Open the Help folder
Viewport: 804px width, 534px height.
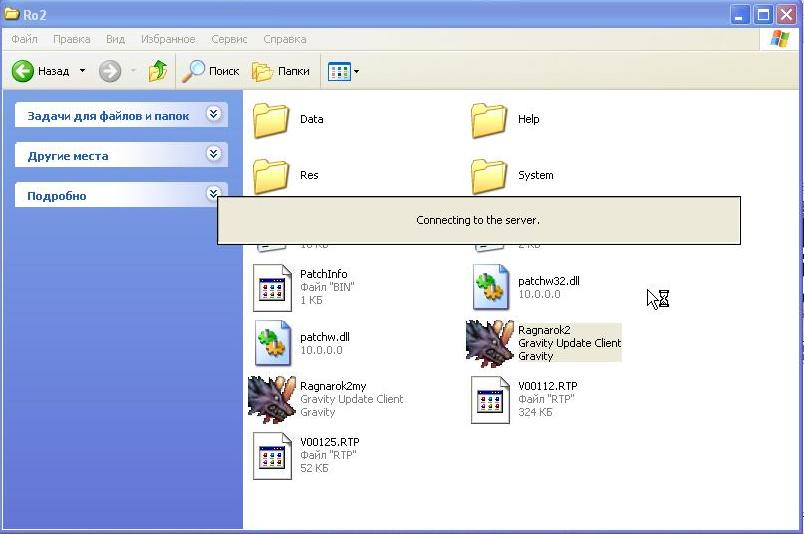pyautogui.click(x=489, y=120)
